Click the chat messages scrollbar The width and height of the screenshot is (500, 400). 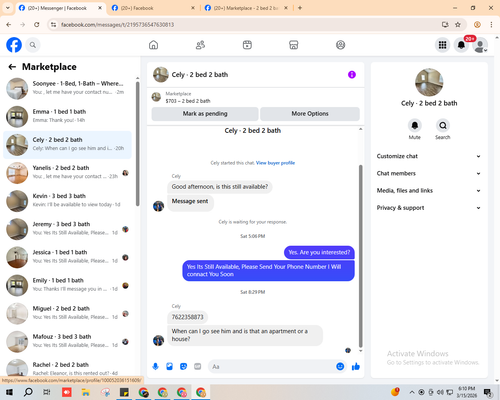(360, 256)
